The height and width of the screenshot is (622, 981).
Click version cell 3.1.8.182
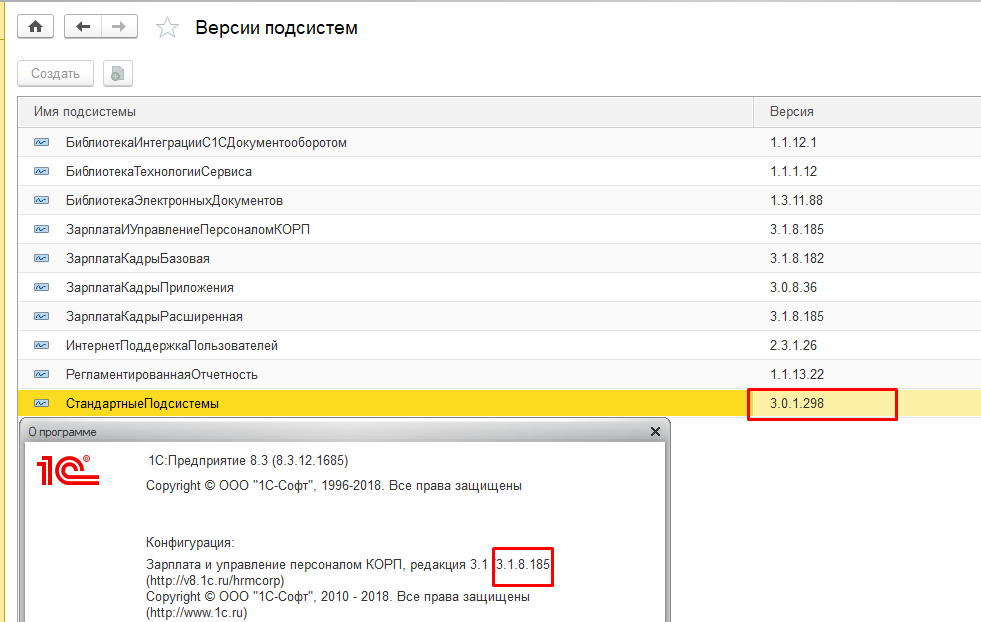[x=796, y=258]
